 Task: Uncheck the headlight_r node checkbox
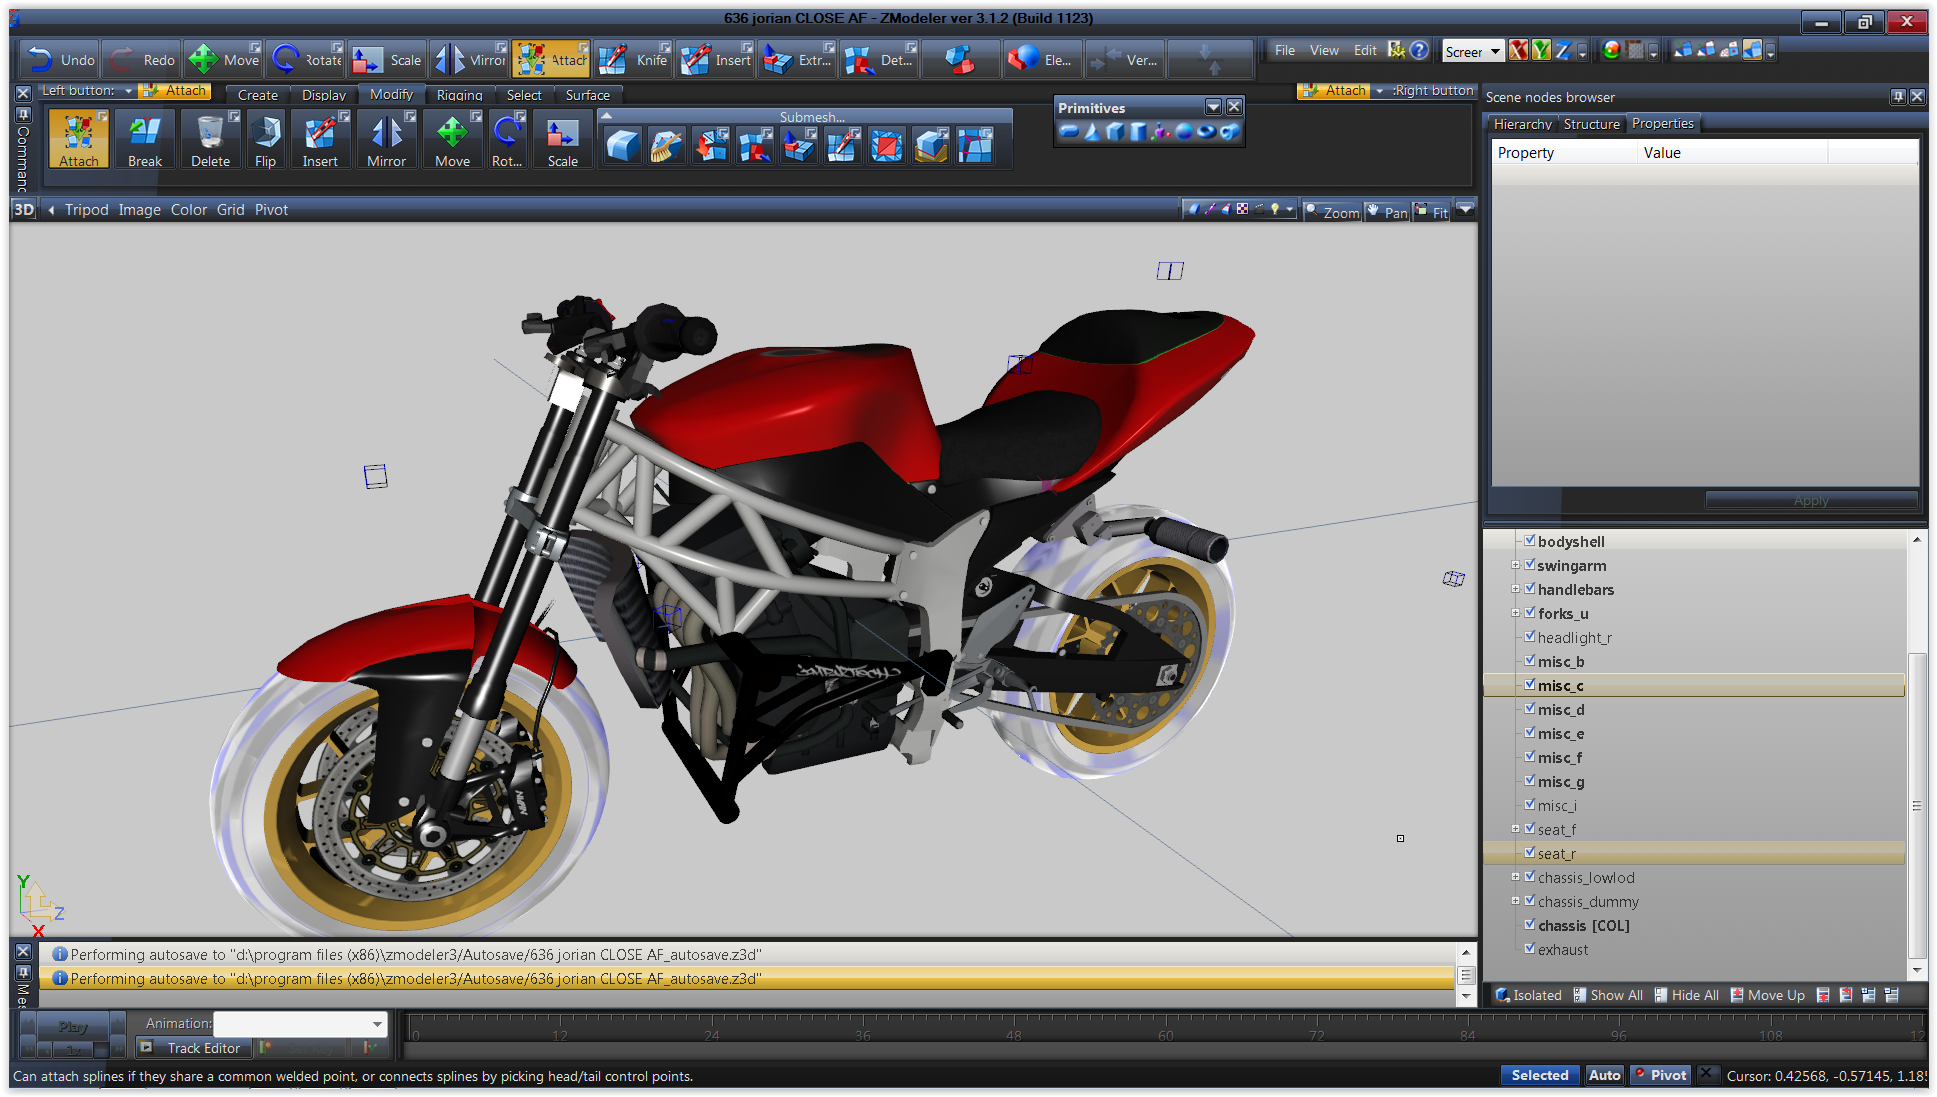click(1529, 636)
